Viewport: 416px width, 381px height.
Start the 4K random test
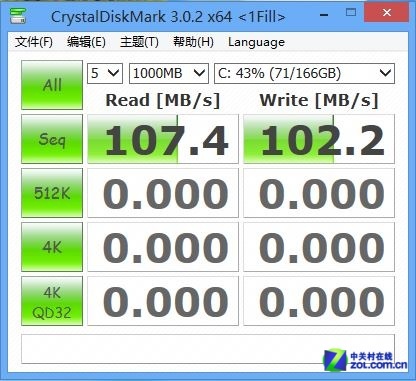52,247
